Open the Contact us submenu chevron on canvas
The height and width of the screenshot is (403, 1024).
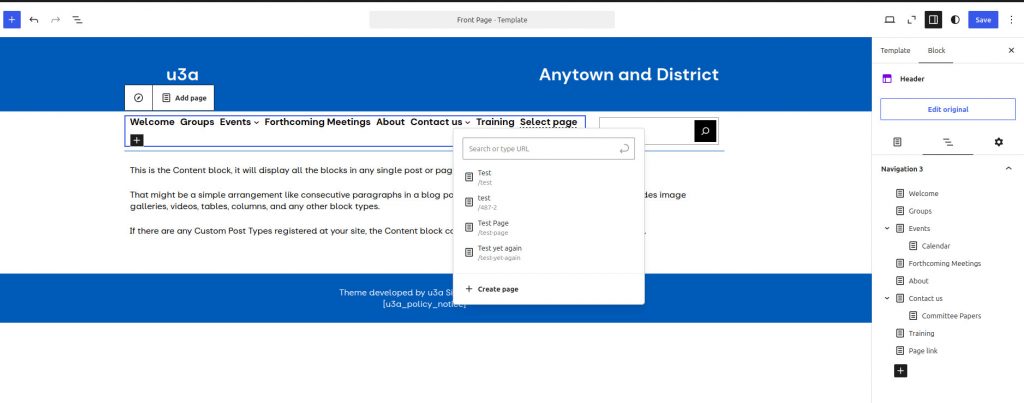(x=468, y=122)
